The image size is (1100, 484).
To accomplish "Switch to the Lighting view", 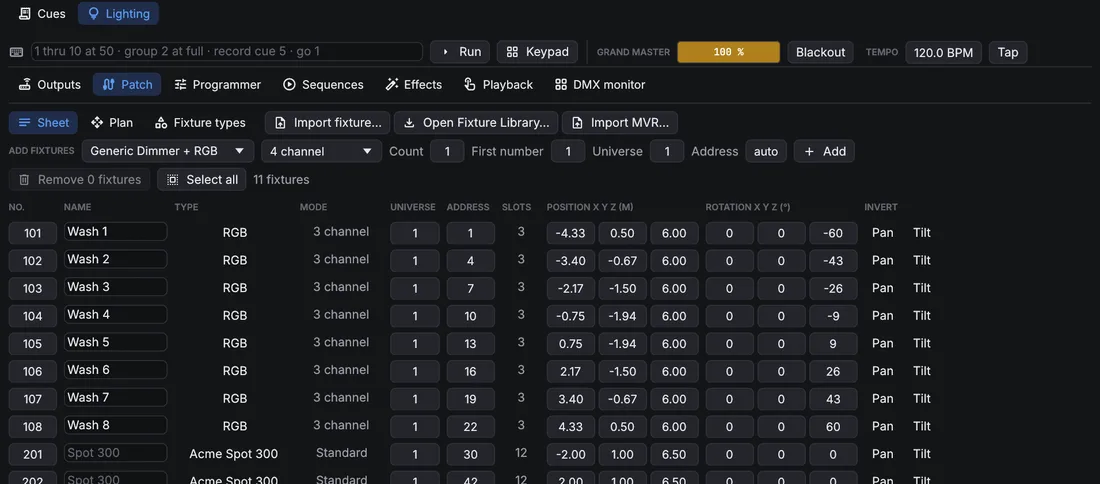I will [118, 13].
